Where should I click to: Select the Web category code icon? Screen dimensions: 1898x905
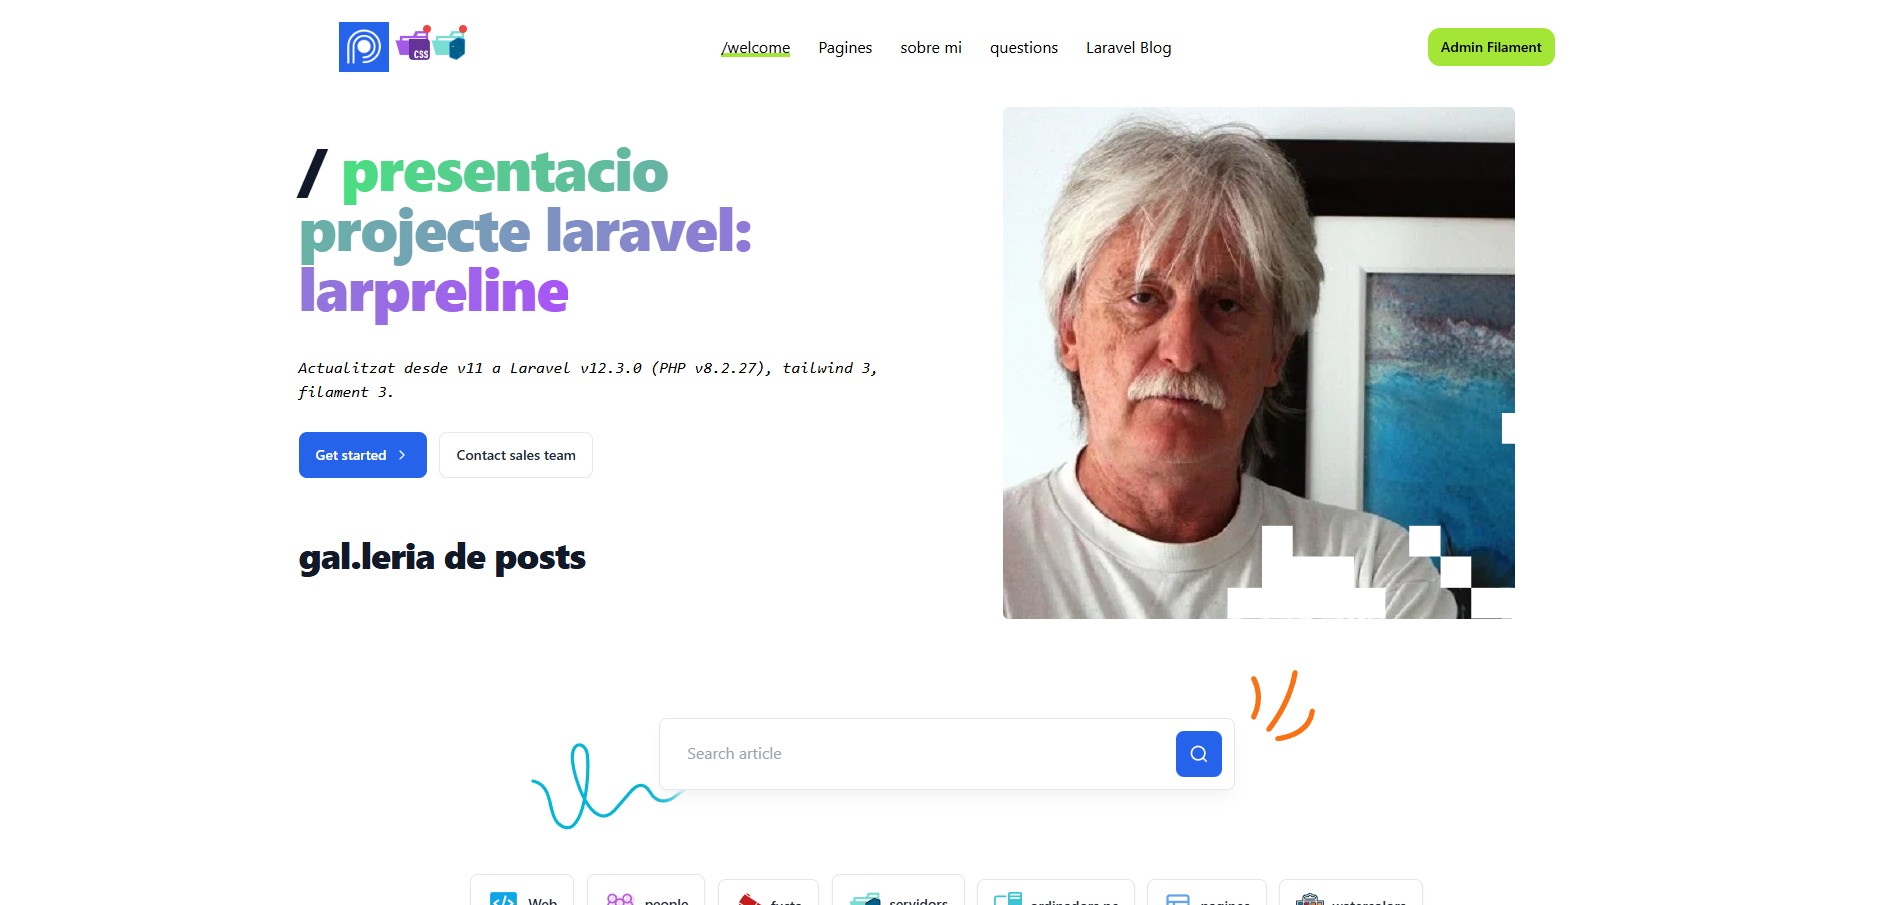(503, 898)
